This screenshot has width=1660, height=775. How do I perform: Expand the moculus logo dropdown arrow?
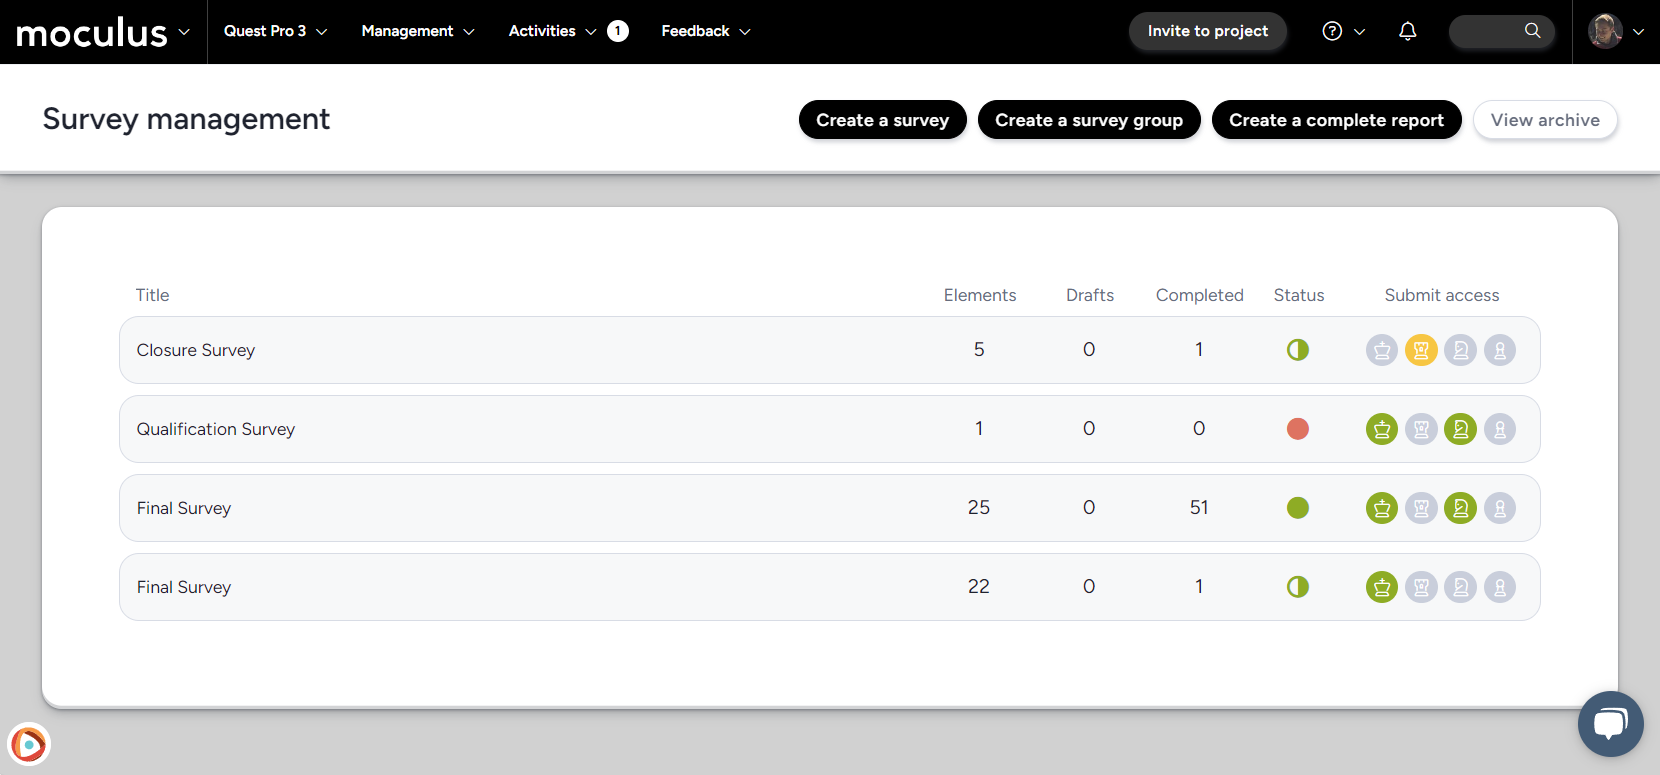point(184,31)
